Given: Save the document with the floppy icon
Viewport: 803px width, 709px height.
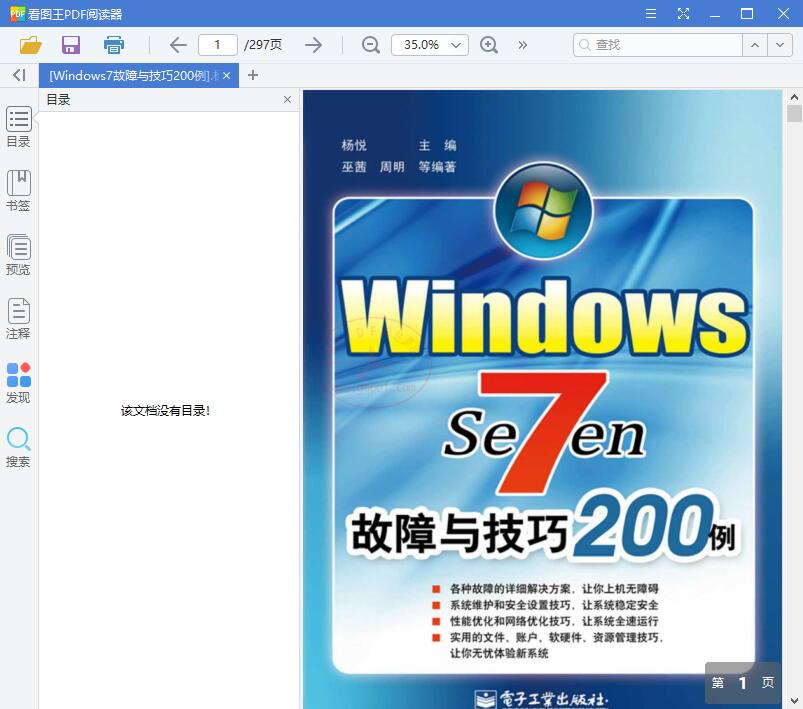Looking at the screenshot, I should (x=71, y=45).
